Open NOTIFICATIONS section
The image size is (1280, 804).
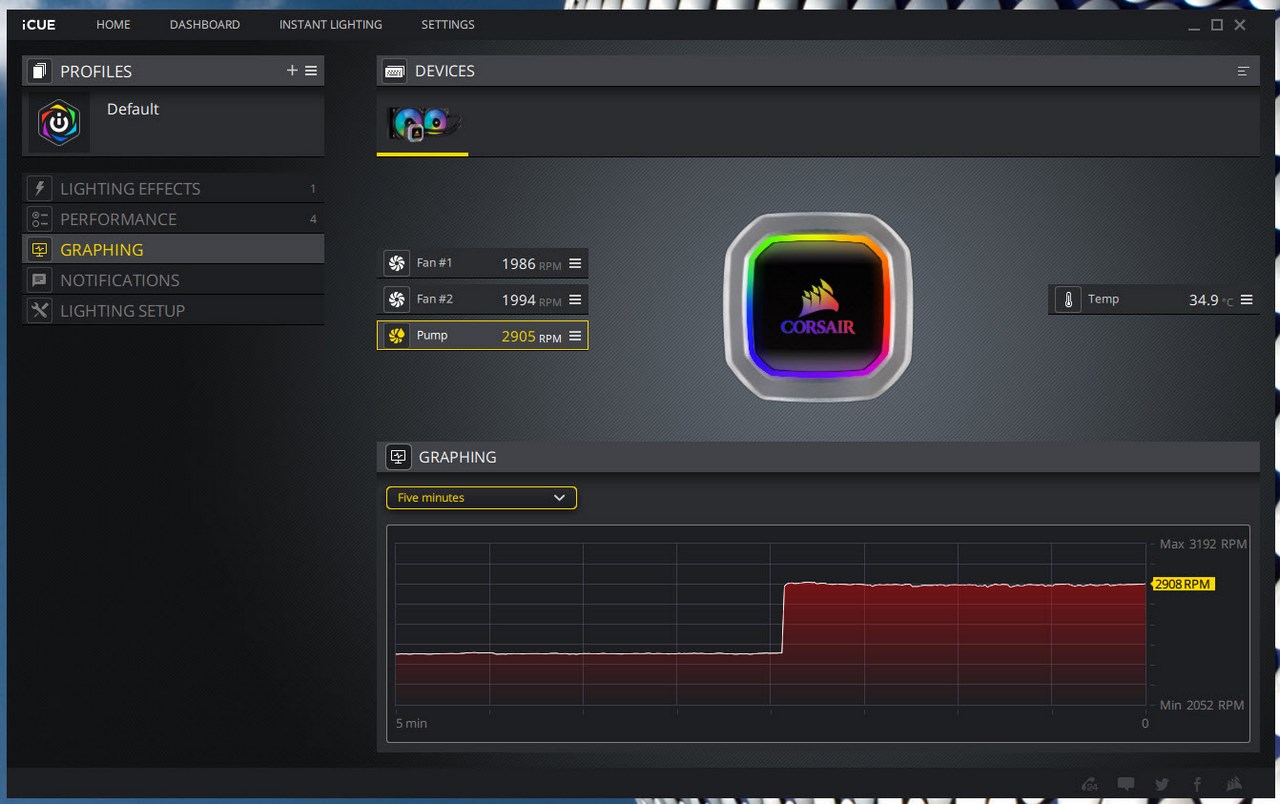click(173, 280)
